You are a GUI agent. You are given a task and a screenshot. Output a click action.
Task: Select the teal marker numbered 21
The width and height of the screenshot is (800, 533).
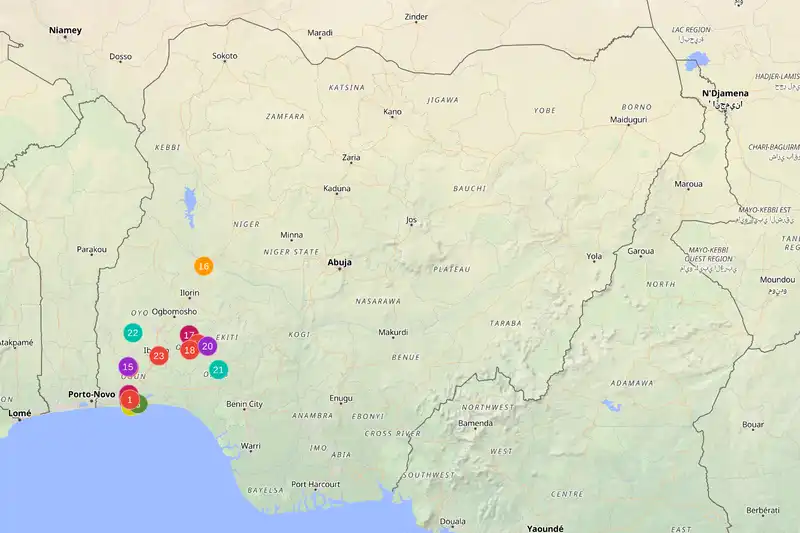coord(218,370)
